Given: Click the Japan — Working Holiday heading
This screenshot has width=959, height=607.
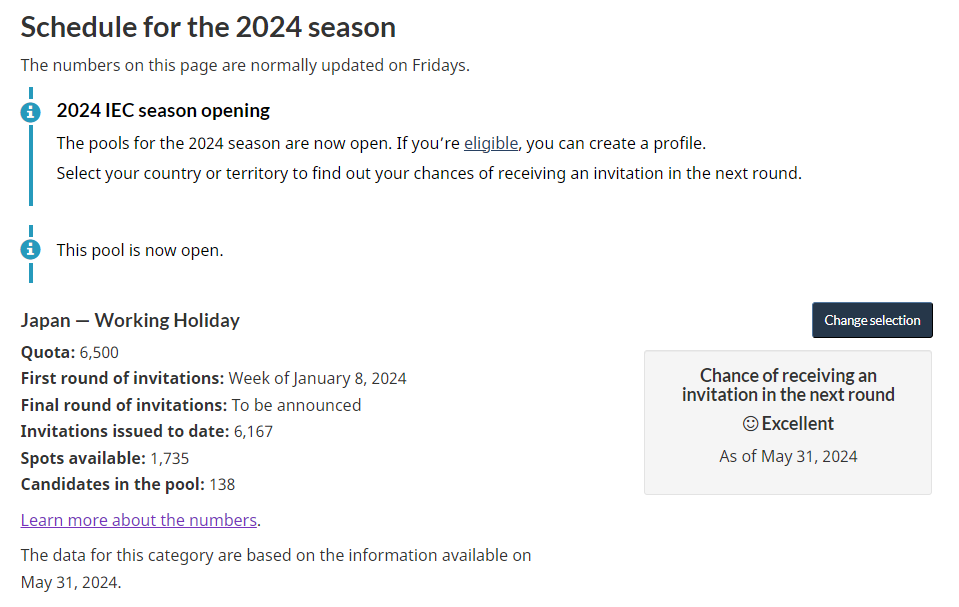Looking at the screenshot, I should tap(130, 320).
